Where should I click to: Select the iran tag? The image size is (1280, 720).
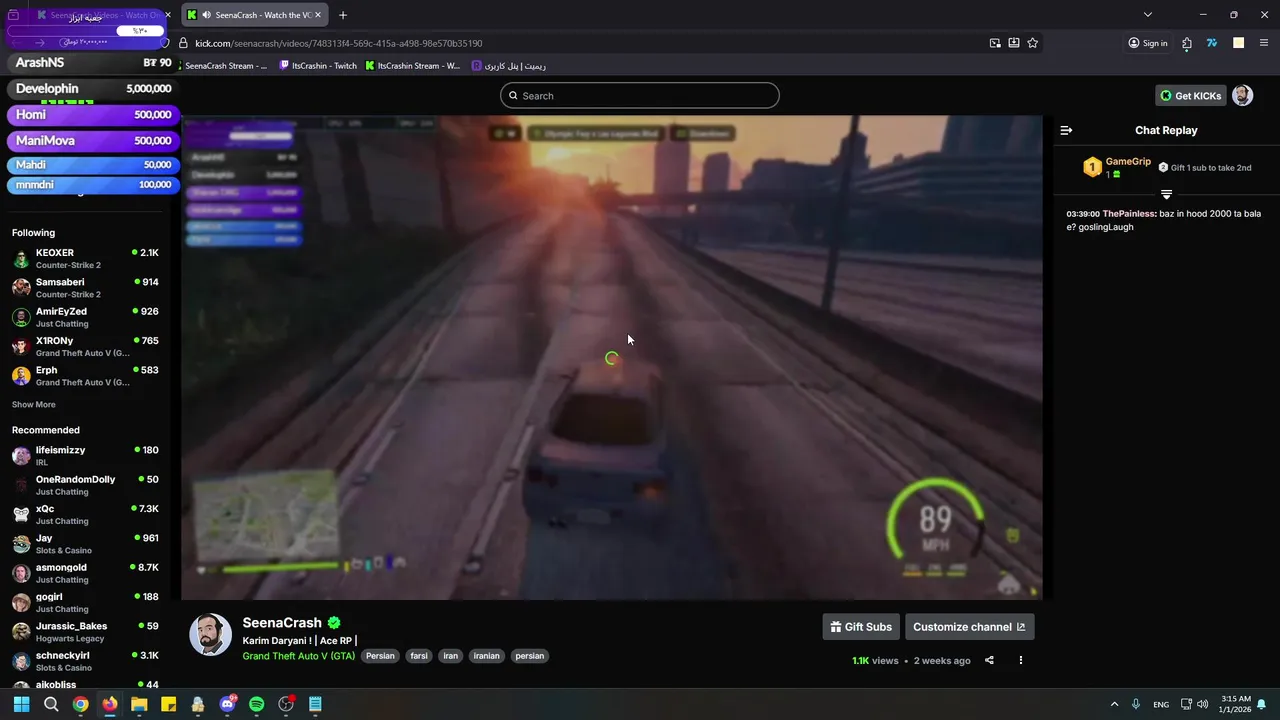click(451, 656)
